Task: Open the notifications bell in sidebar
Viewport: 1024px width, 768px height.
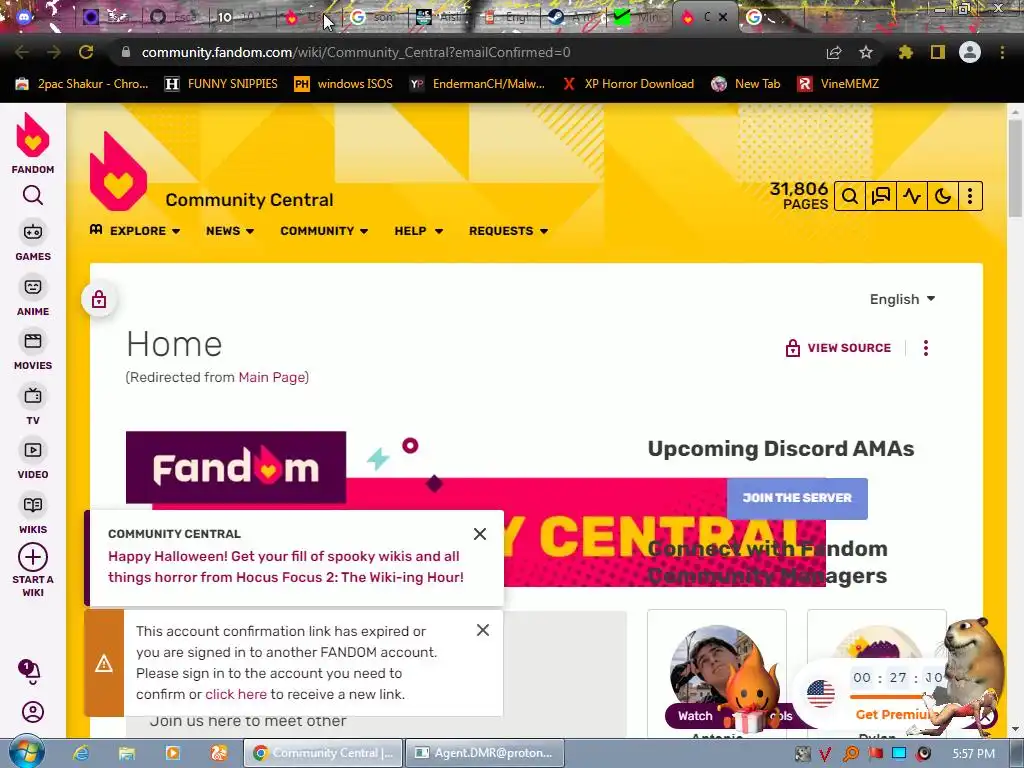Action: 30,671
